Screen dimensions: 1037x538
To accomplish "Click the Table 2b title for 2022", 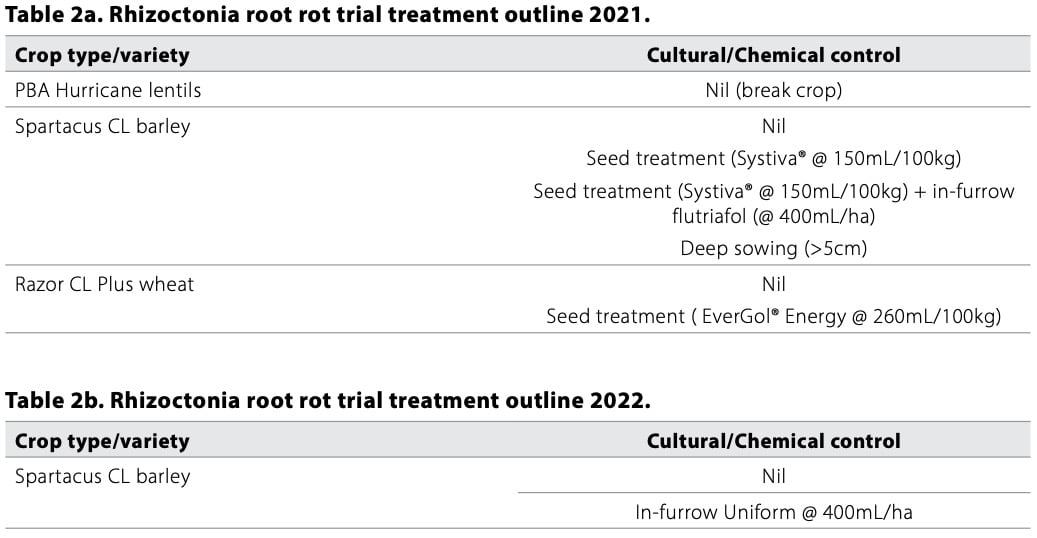I will click(328, 401).
